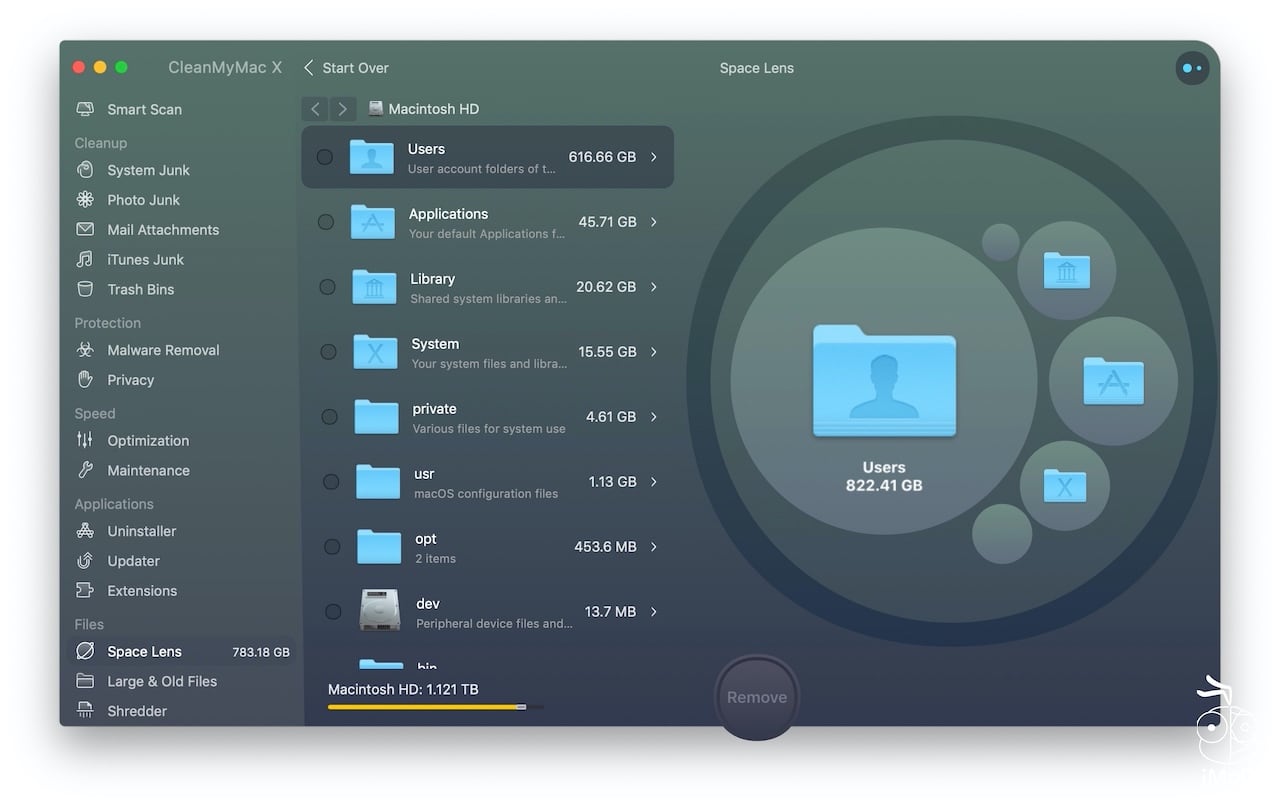Click the Uninstaller icon in sidebar

point(85,531)
